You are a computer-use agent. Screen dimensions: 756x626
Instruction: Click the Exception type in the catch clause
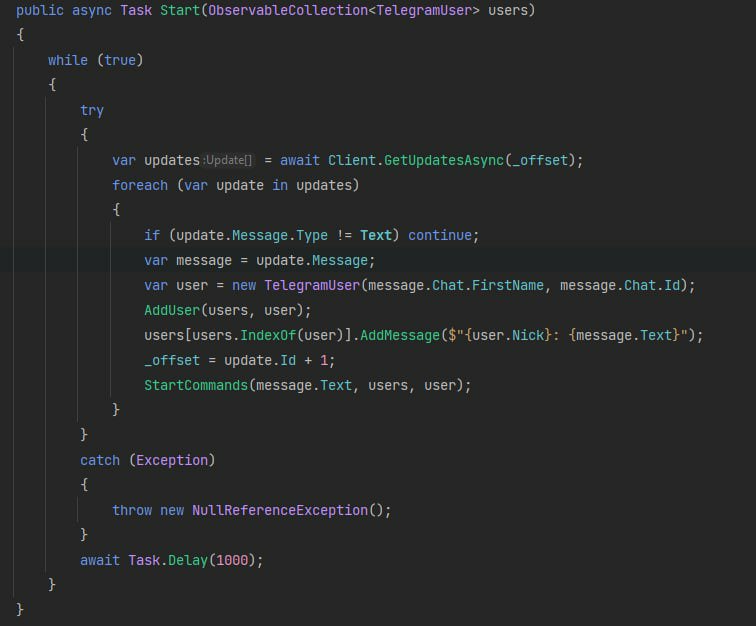172,461
